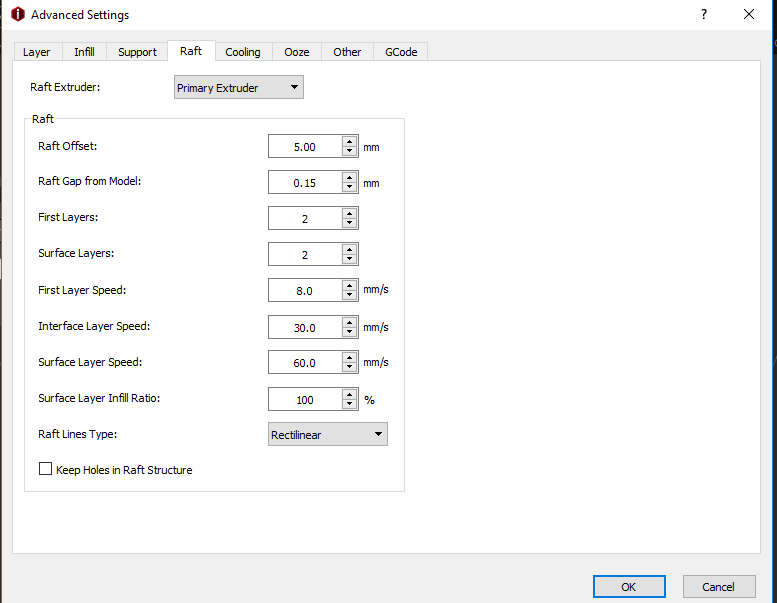Image resolution: width=777 pixels, height=603 pixels.
Task: Open the Raft Lines Type dropdown
Action: point(328,434)
